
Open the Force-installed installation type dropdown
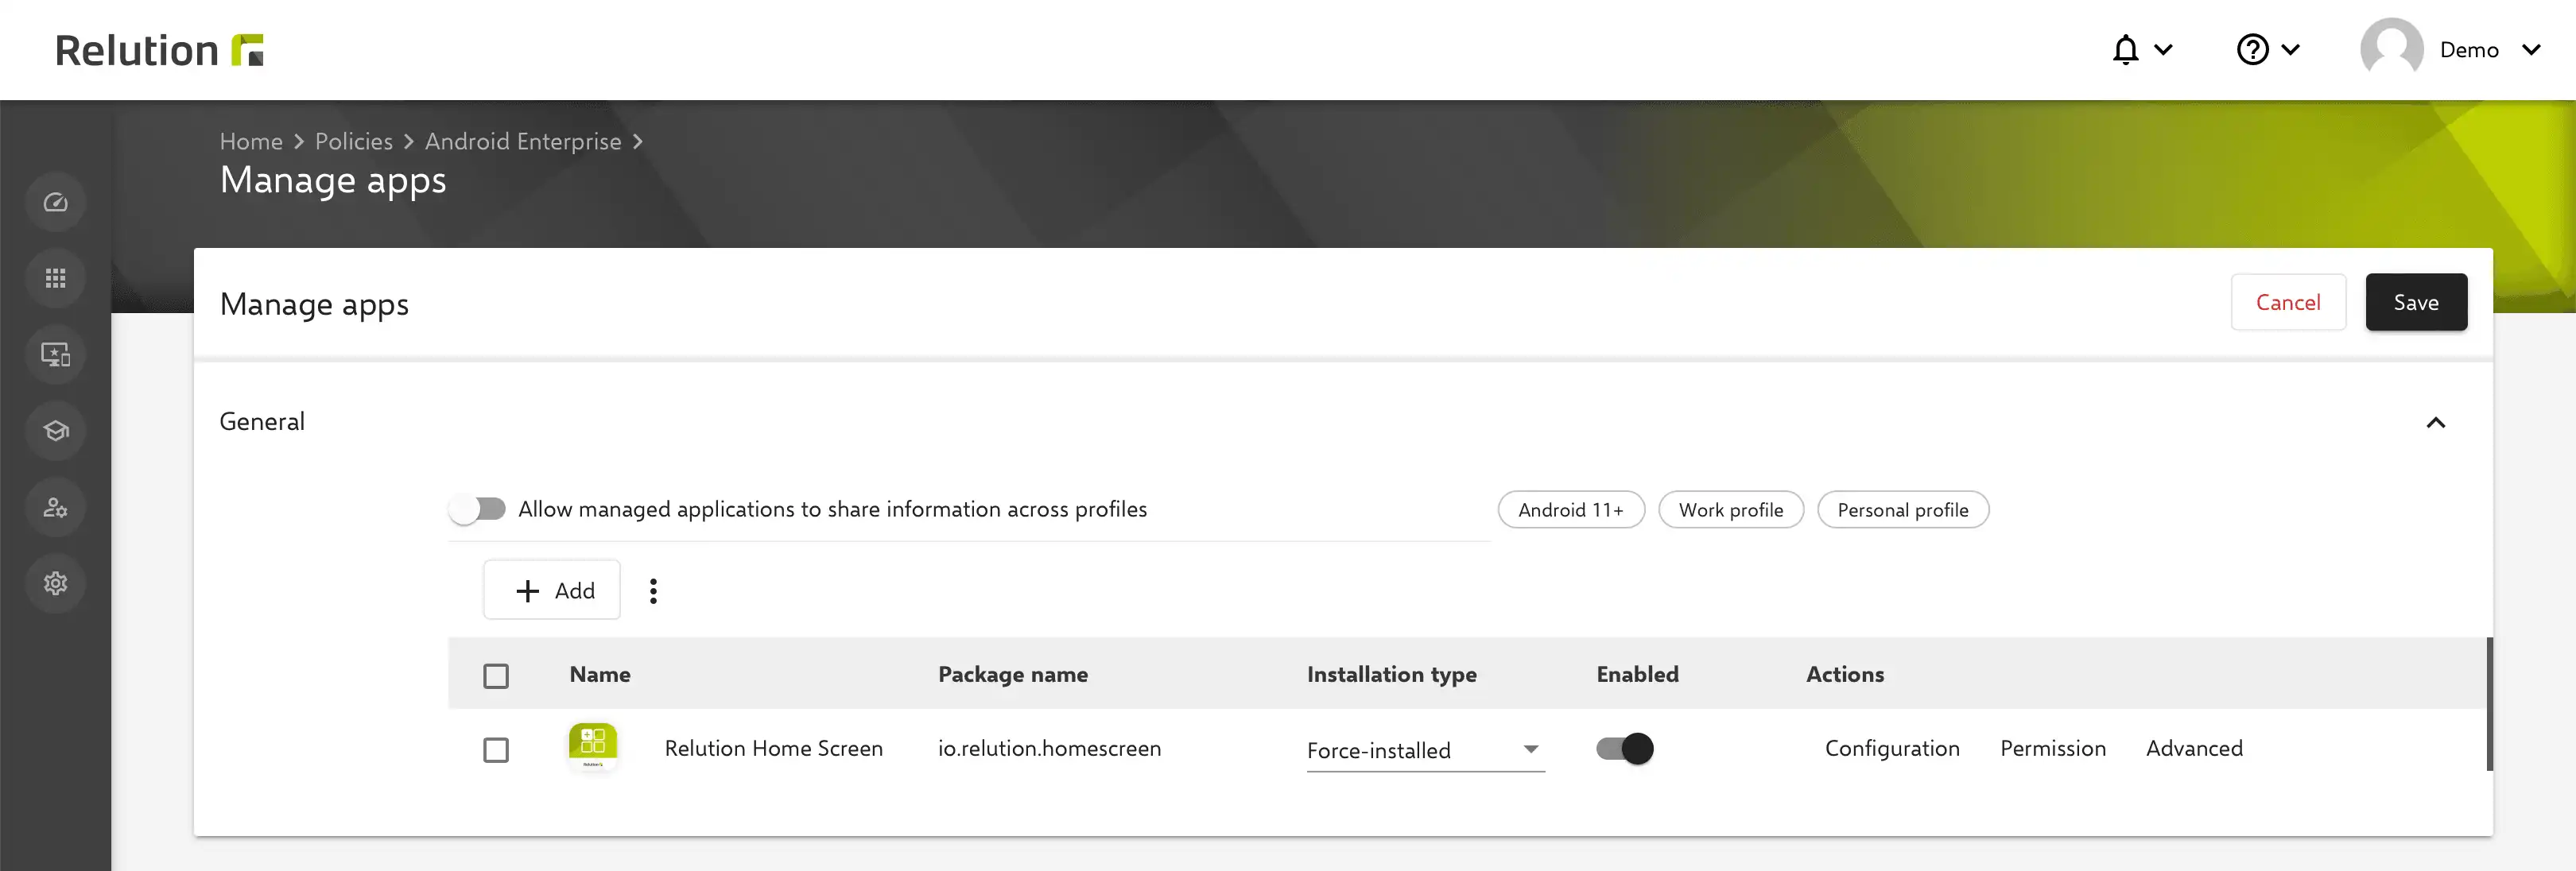pyautogui.click(x=1425, y=750)
